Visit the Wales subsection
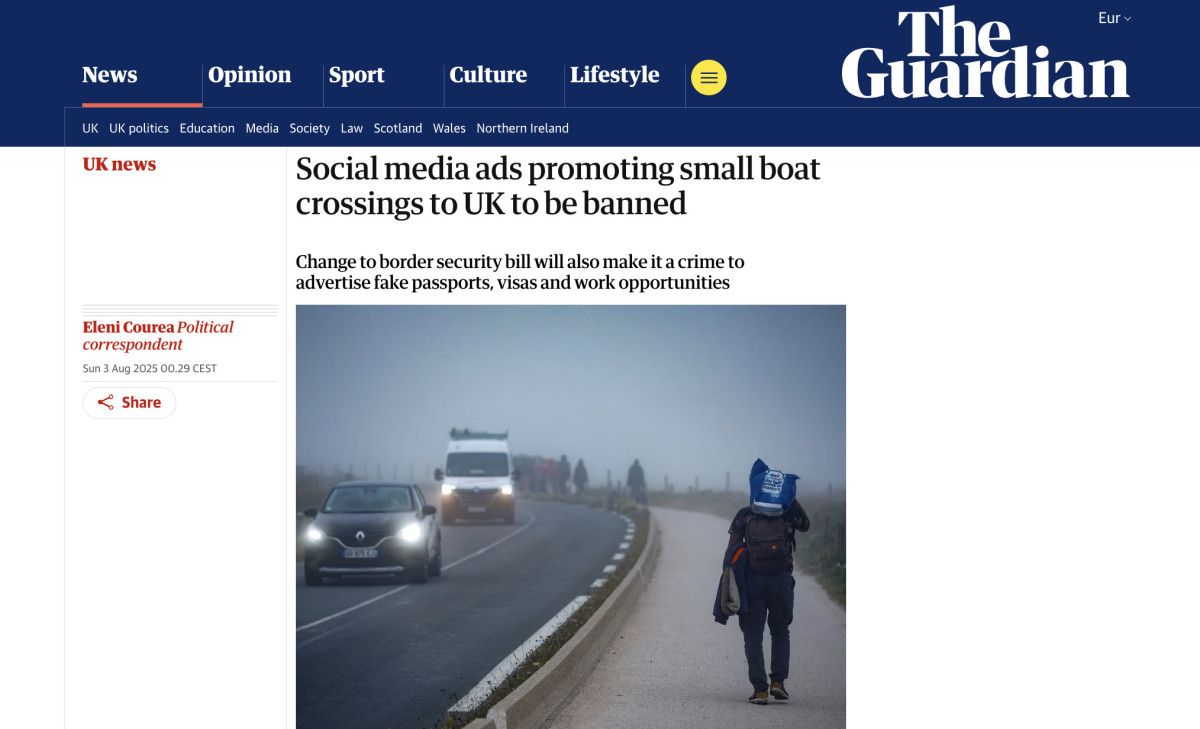 tap(449, 128)
